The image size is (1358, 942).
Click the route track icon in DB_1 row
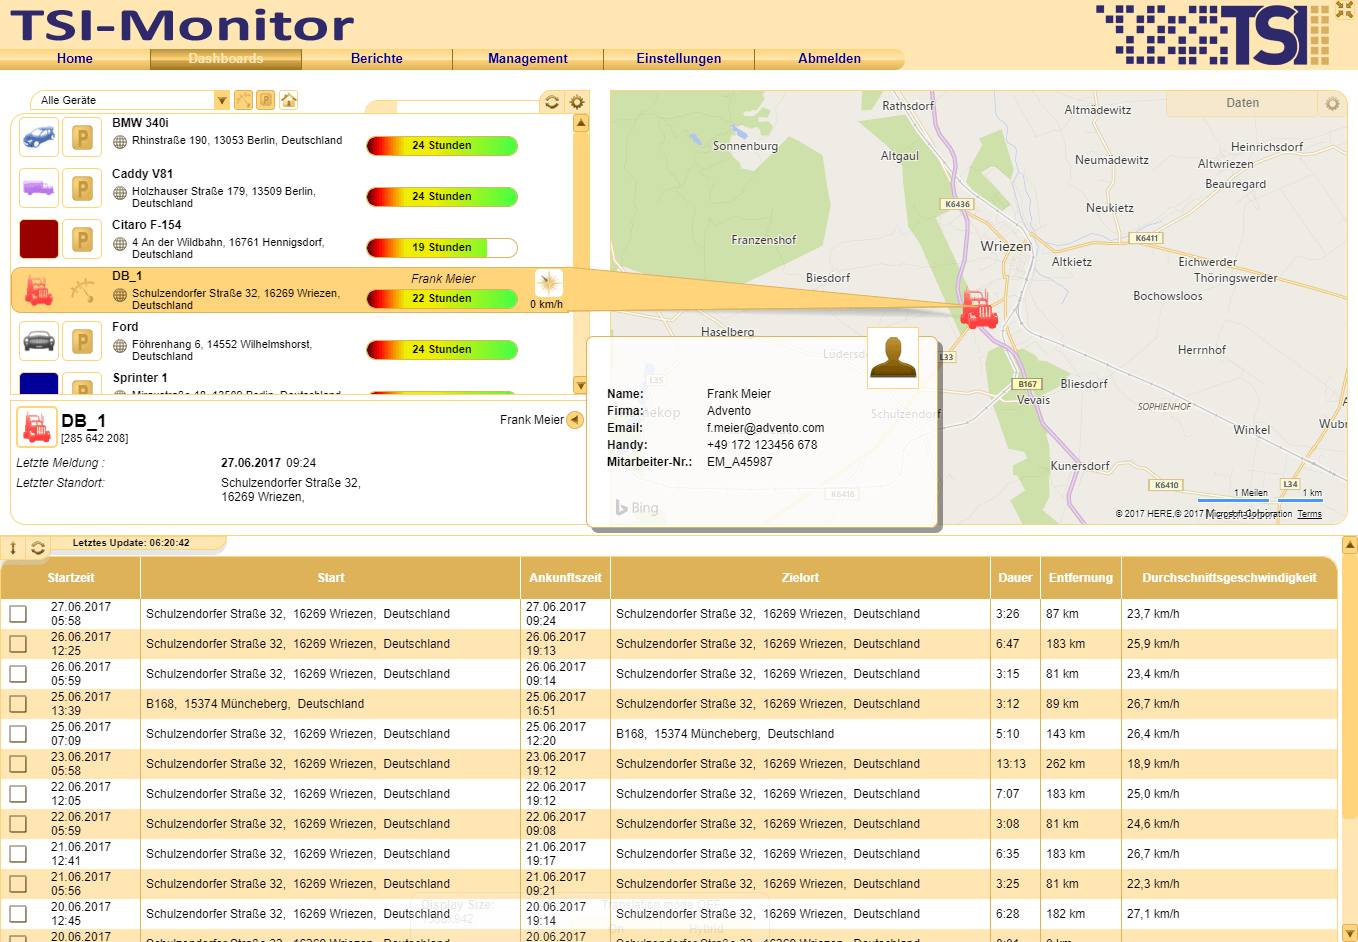[82, 290]
